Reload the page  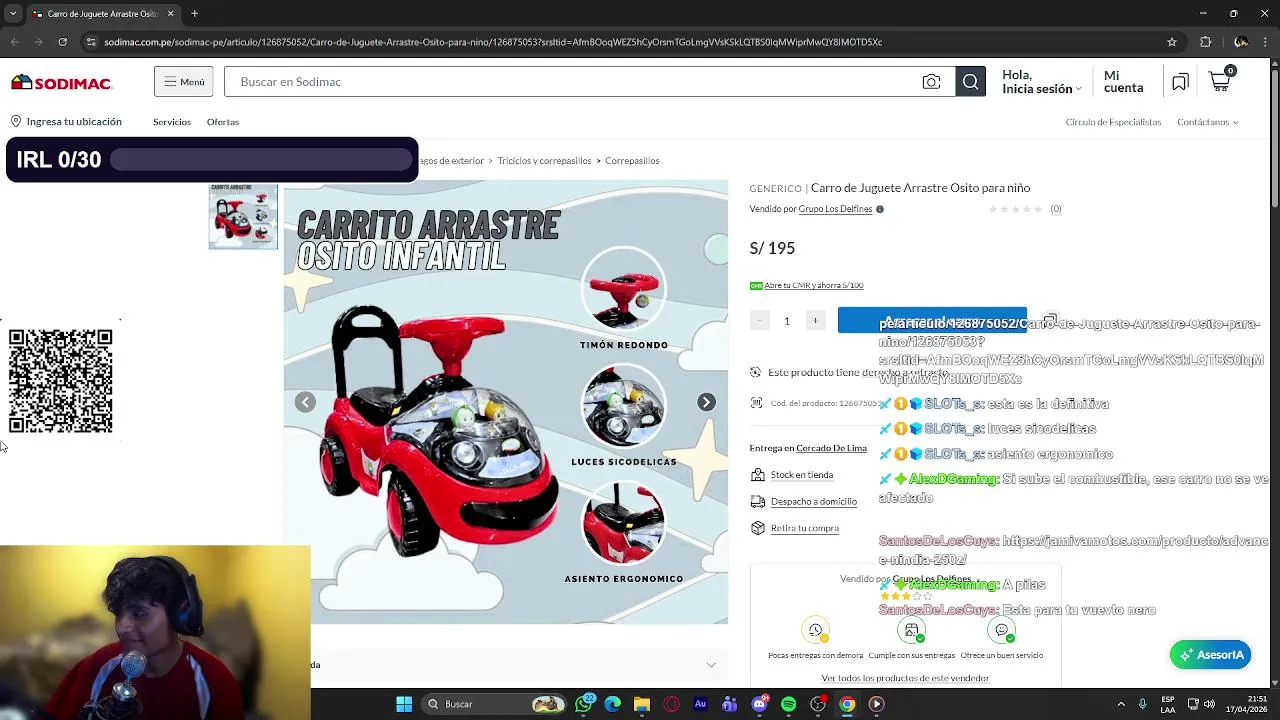[62, 42]
